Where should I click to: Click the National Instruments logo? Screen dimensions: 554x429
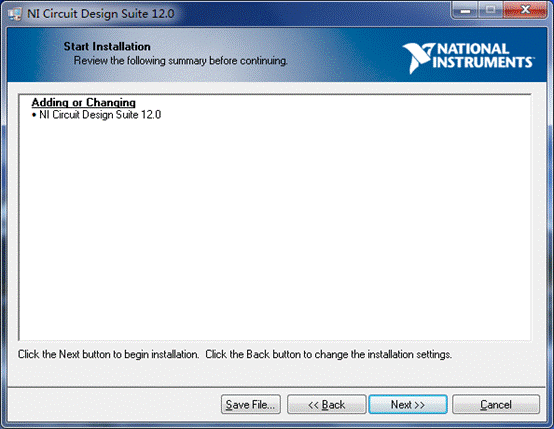[x=468, y=57]
